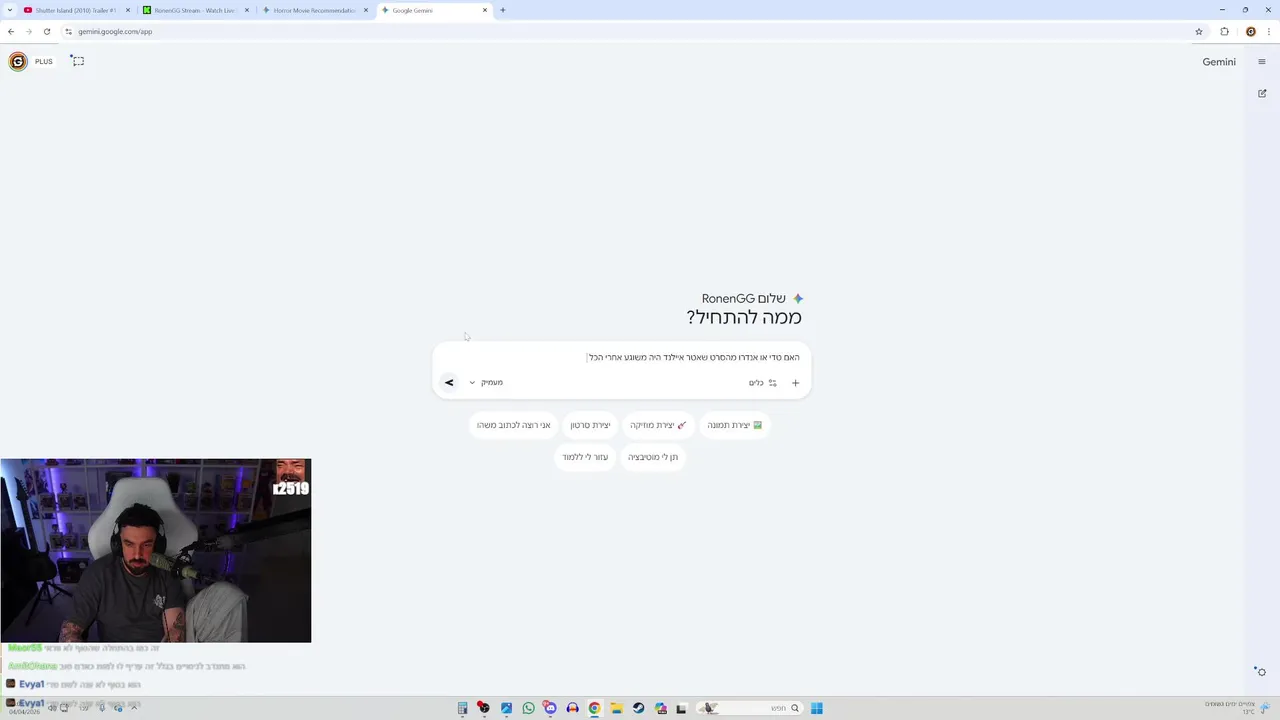Open Steam from the taskbar
Image resolution: width=1280 pixels, height=720 pixels.
tap(638, 708)
